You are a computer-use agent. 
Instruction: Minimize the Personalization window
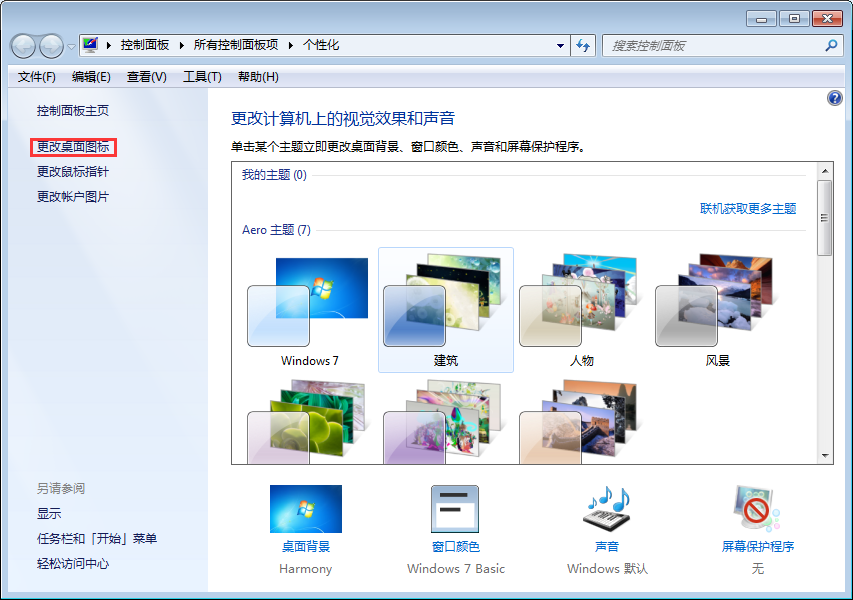tap(762, 19)
